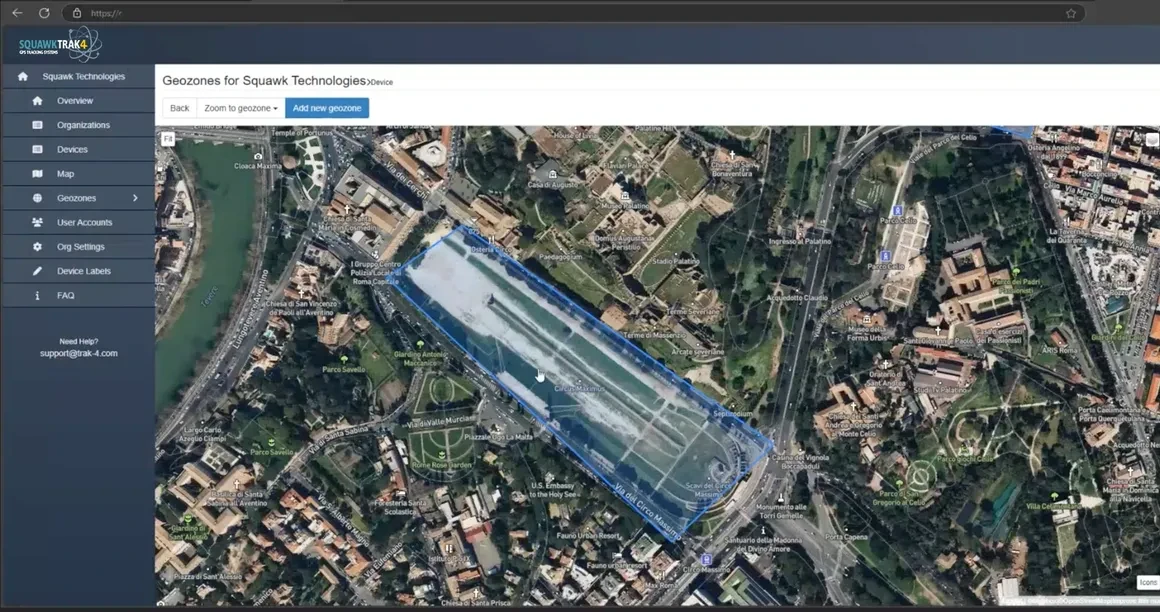Expand Geozones submenu chevron
The image size is (1160, 612).
pos(135,198)
